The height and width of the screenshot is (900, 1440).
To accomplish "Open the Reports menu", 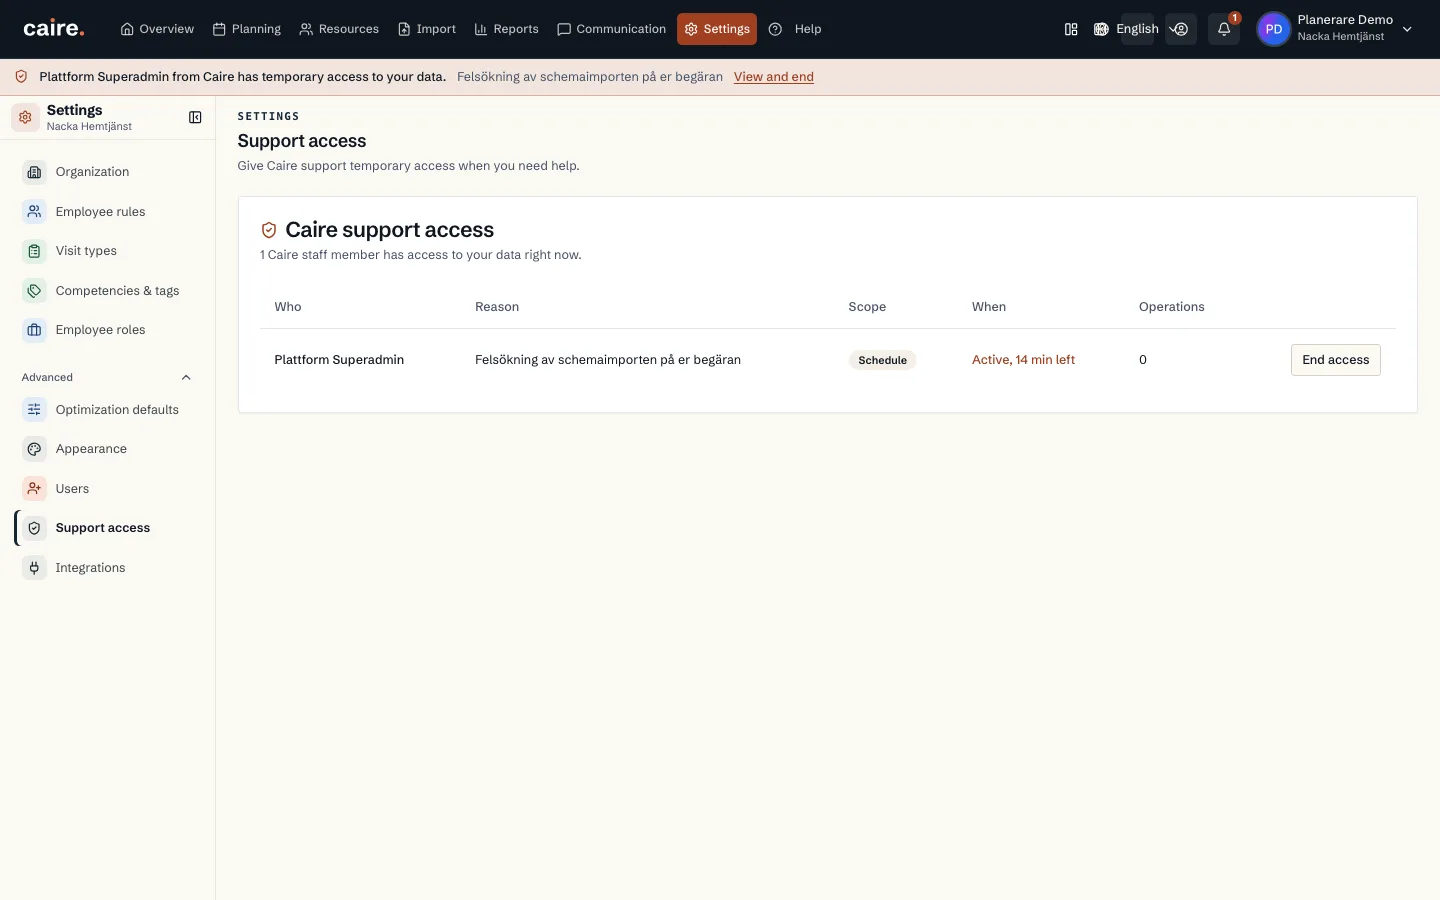I will click(506, 29).
